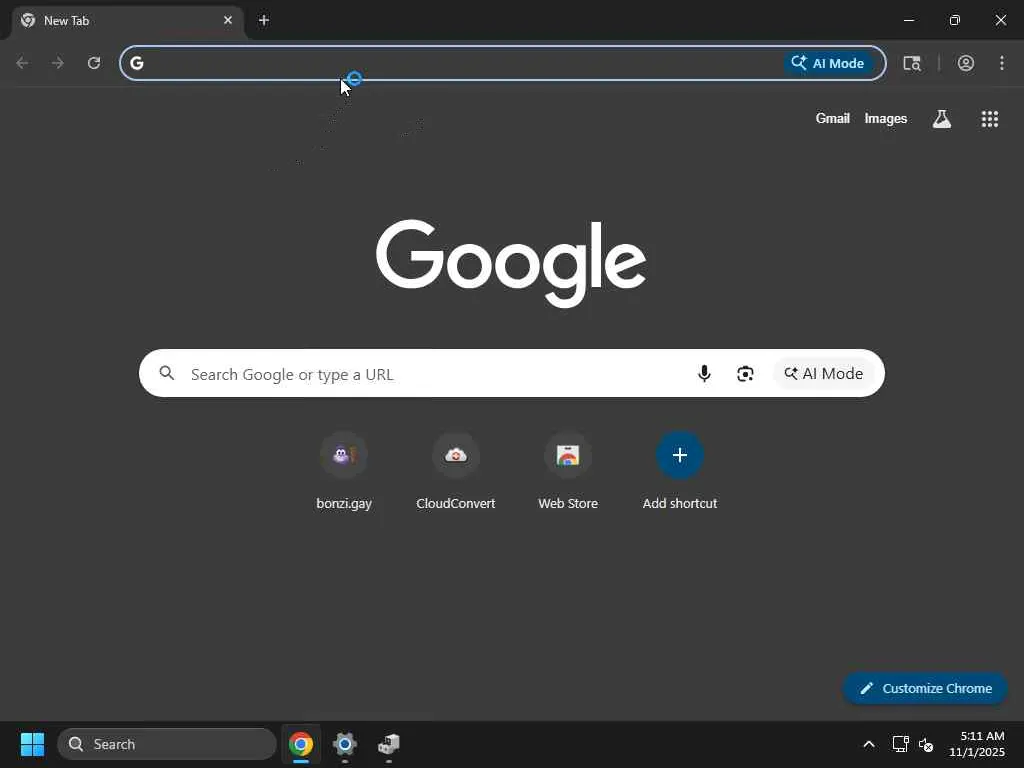Click the Add shortcut label text

680,504
